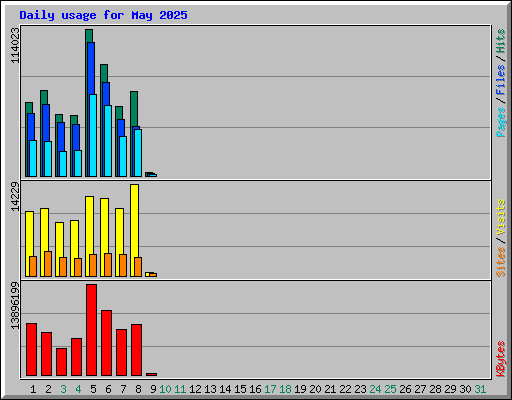512x400 pixels.
Task: Select the red KBytes bar for day 8
Action: click(136, 350)
